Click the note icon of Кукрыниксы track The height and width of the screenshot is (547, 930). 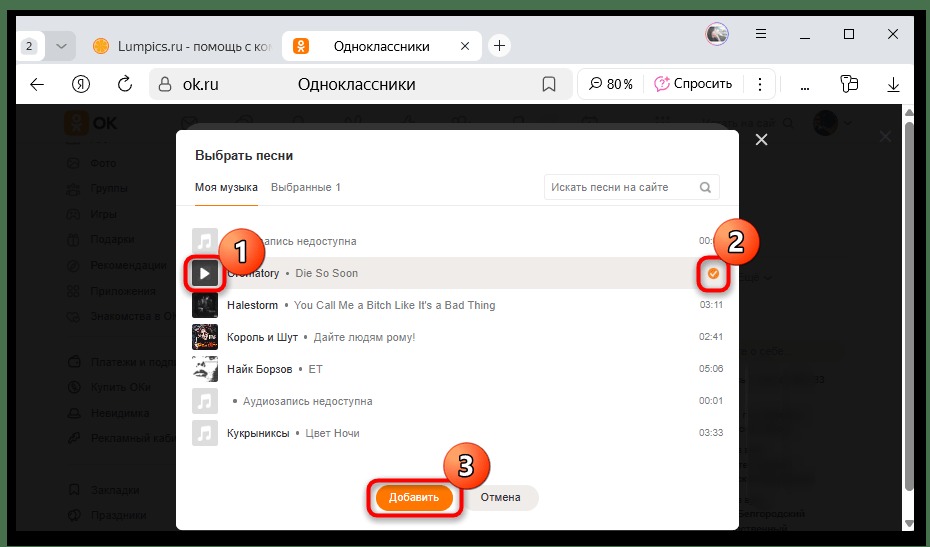205,433
